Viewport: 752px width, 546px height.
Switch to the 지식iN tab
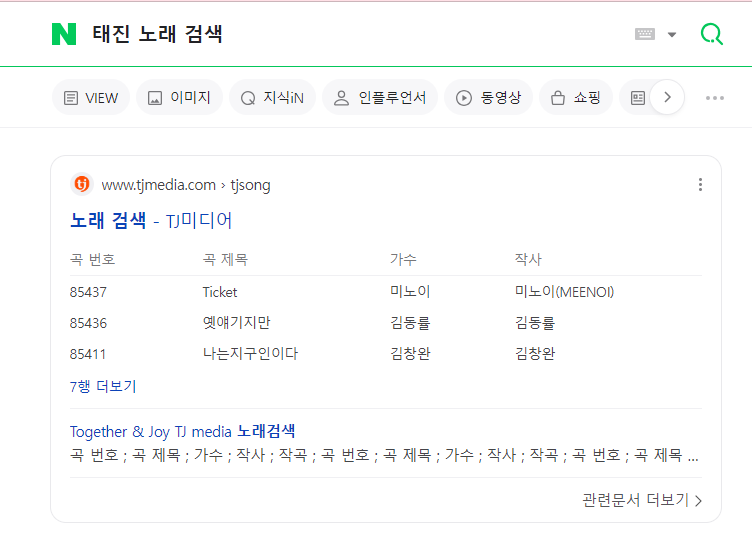coord(272,98)
